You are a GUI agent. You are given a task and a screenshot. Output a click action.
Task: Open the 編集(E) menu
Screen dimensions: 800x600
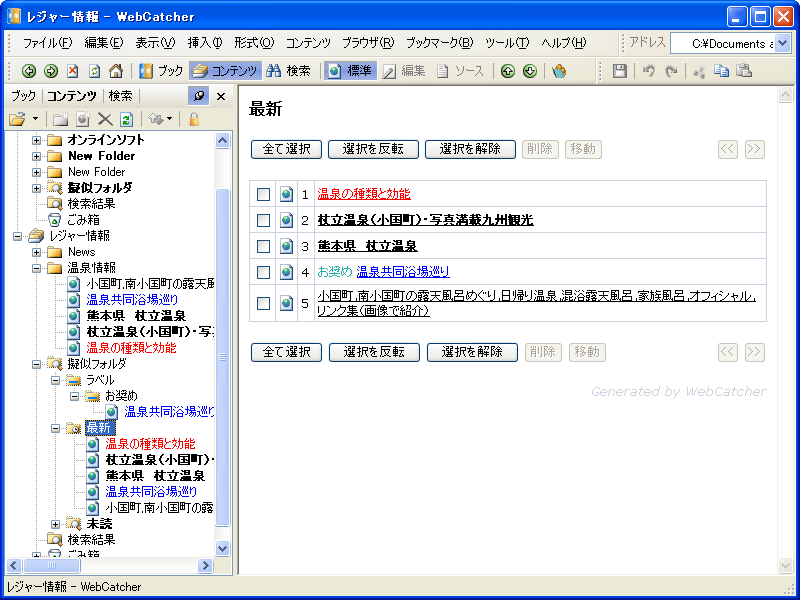104,43
